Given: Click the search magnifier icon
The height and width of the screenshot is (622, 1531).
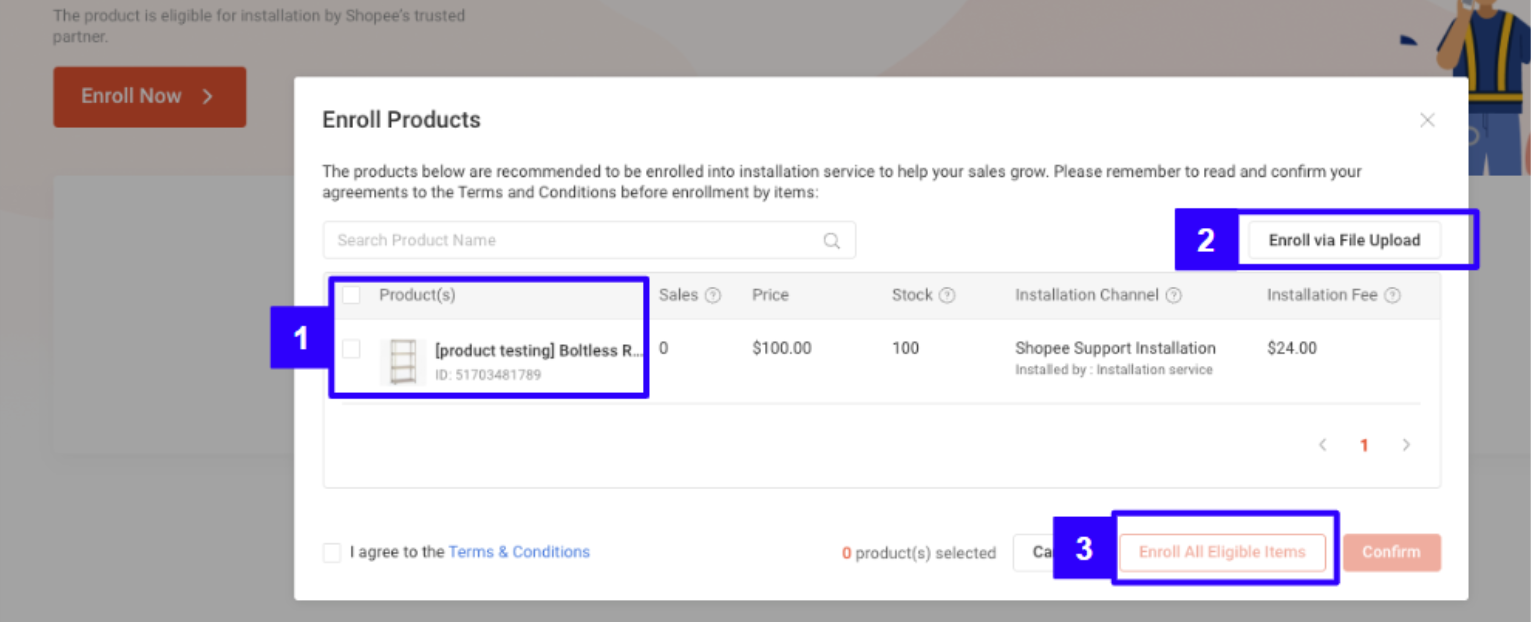Looking at the screenshot, I should (x=831, y=240).
